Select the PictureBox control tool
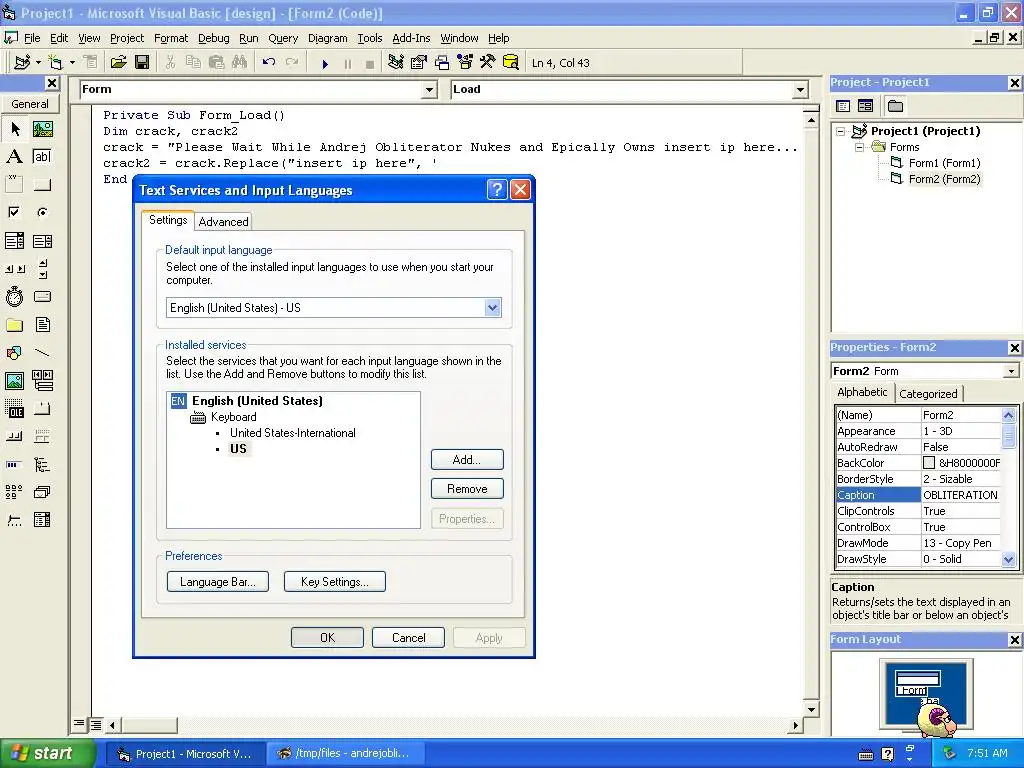 tap(42, 129)
